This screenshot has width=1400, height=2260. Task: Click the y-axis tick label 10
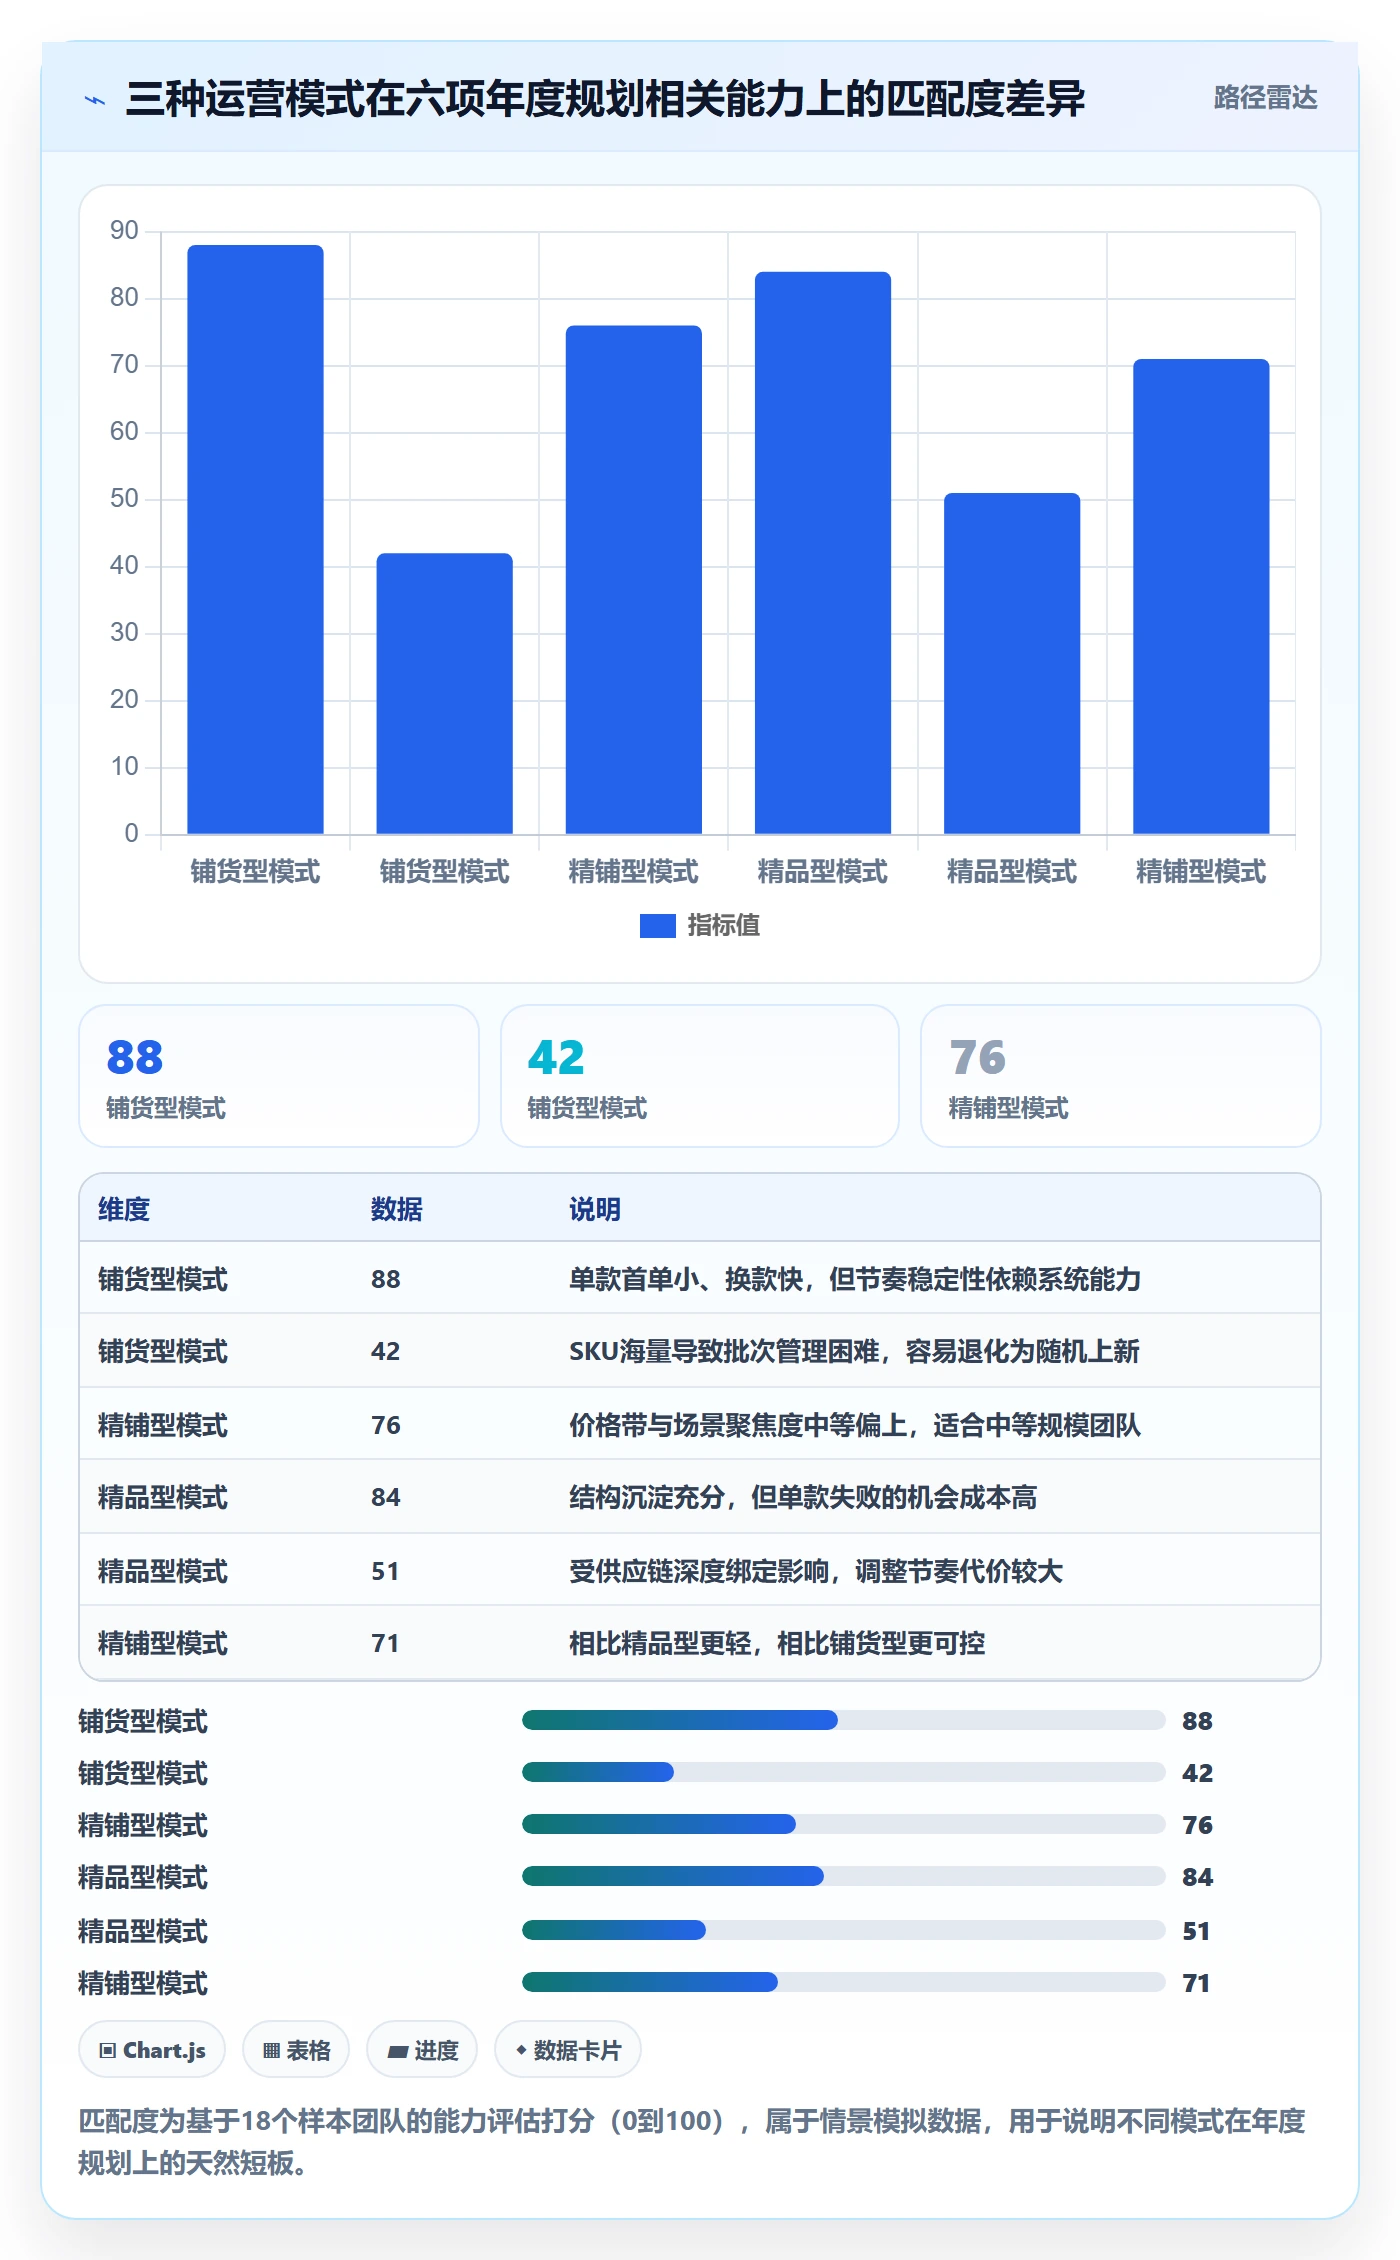coord(124,767)
